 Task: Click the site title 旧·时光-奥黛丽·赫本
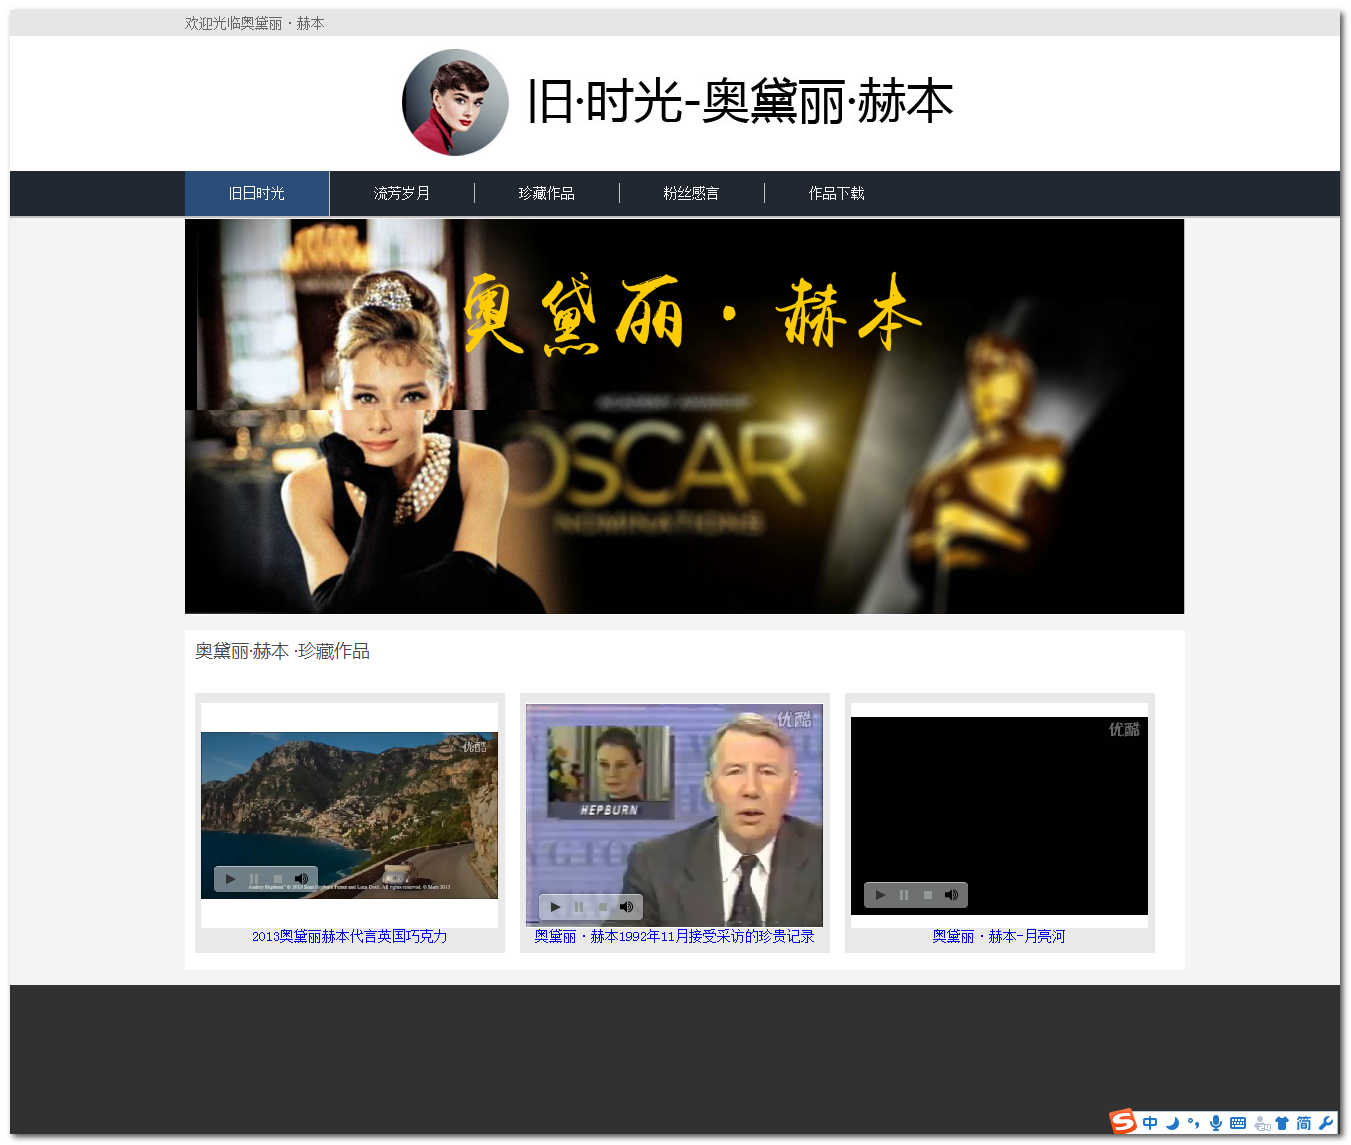(740, 102)
